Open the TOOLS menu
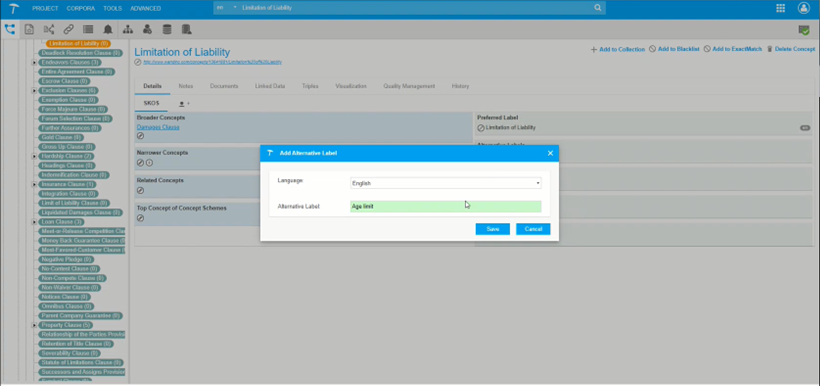820x386 pixels. pos(112,8)
